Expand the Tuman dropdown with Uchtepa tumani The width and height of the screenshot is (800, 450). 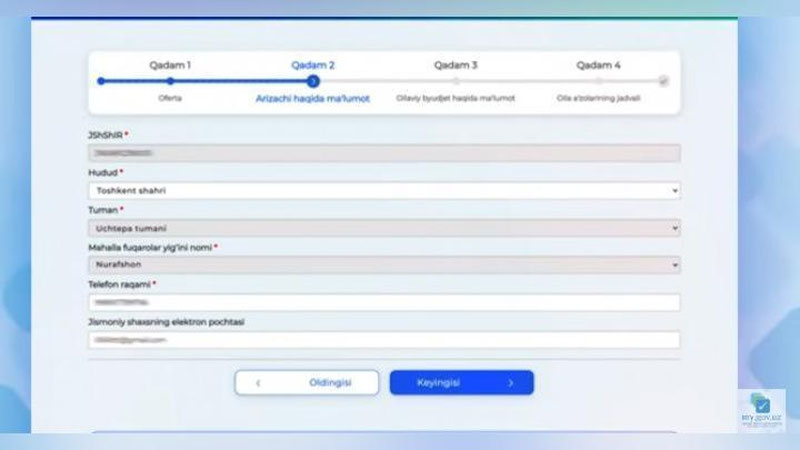384,228
